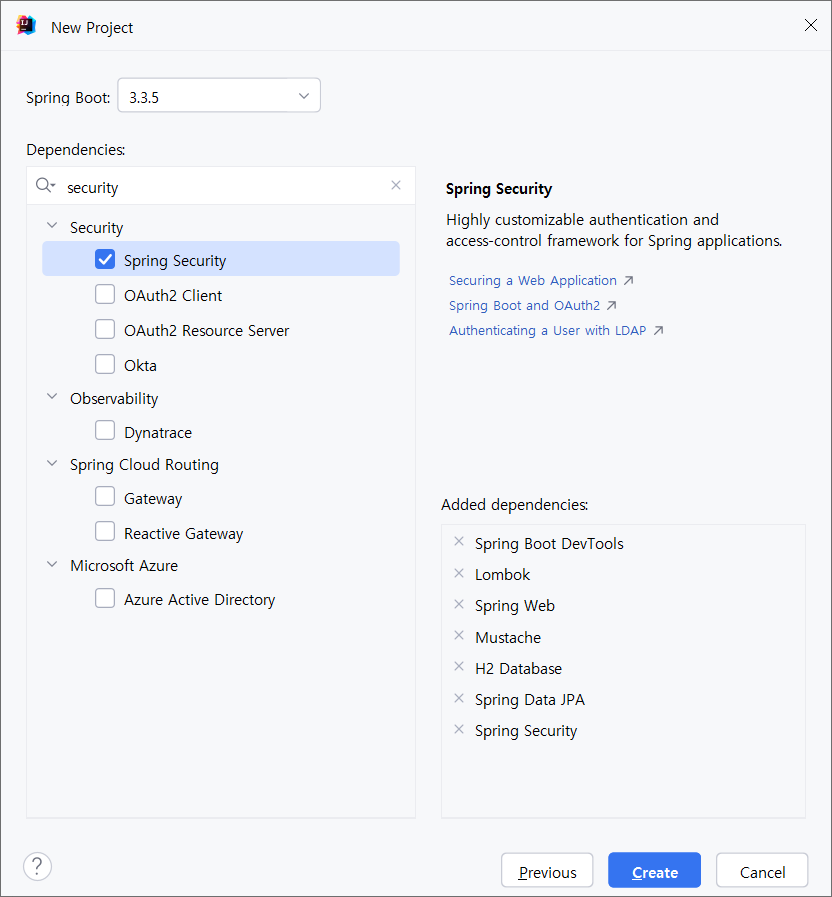Select H2 Database text in added dependencies

[518, 668]
